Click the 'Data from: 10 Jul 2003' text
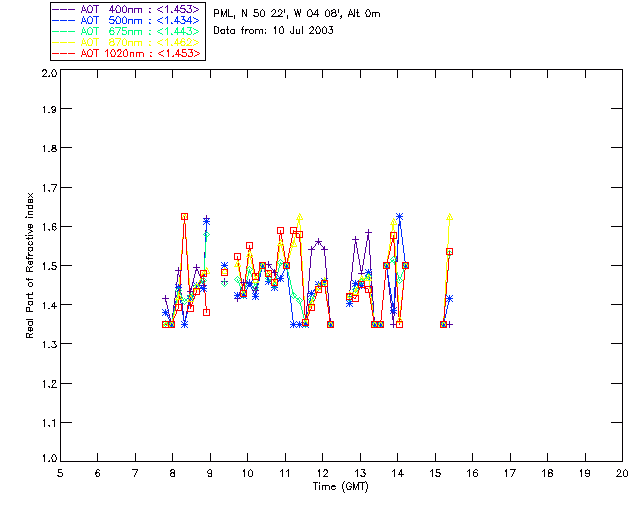640x512 pixels. (273, 31)
